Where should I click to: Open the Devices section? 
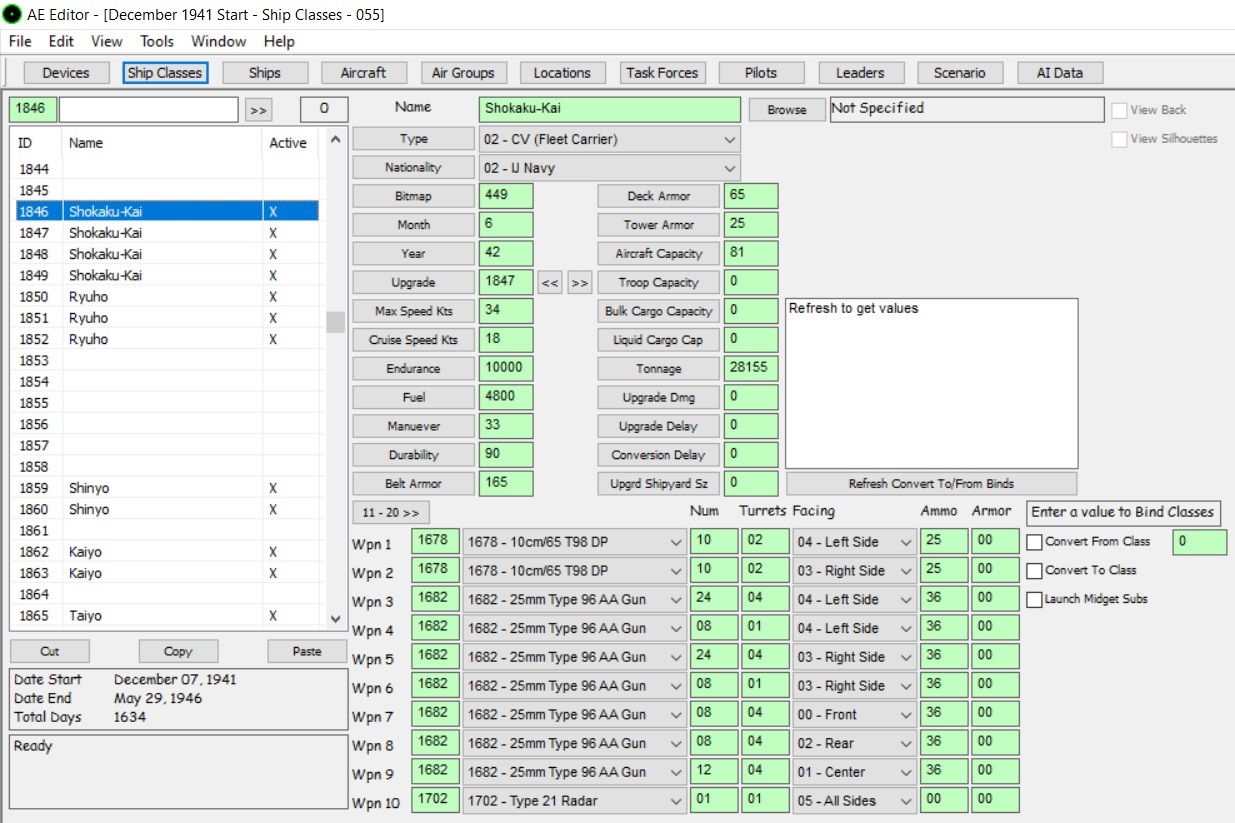pyautogui.click(x=65, y=73)
